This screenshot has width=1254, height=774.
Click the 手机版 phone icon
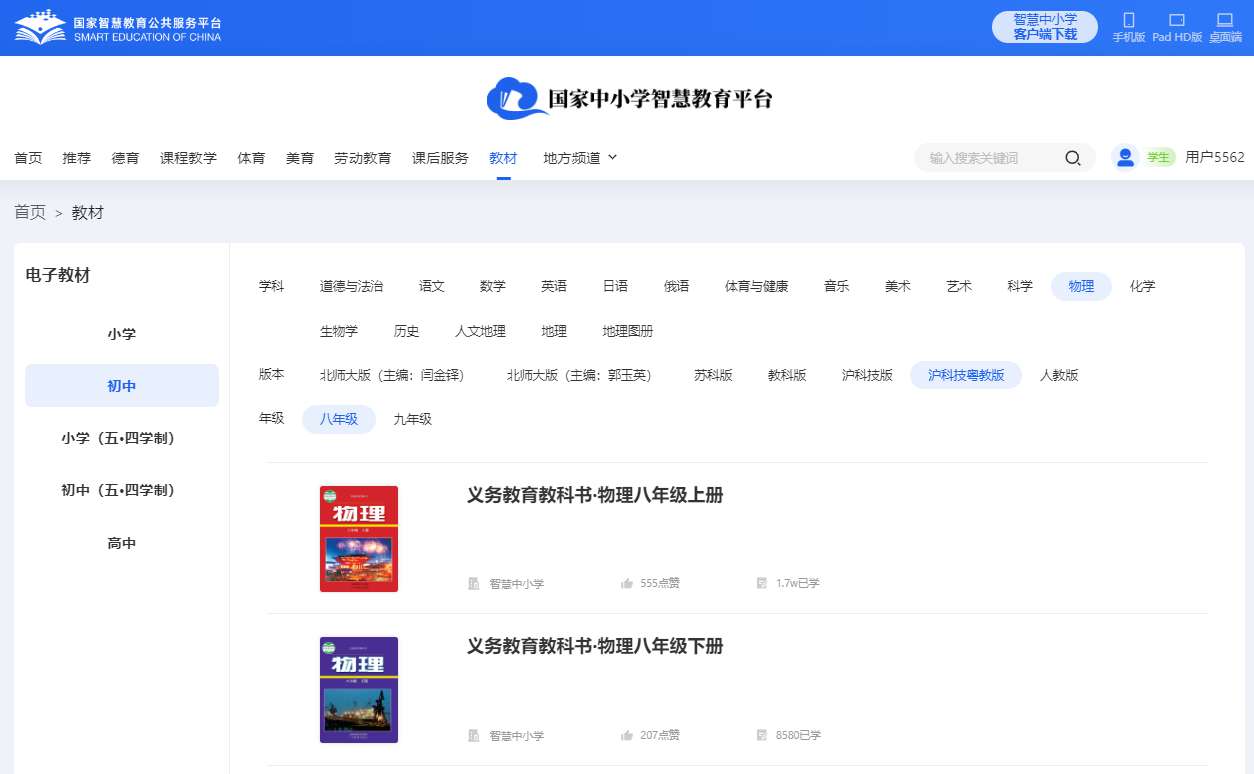1129,20
